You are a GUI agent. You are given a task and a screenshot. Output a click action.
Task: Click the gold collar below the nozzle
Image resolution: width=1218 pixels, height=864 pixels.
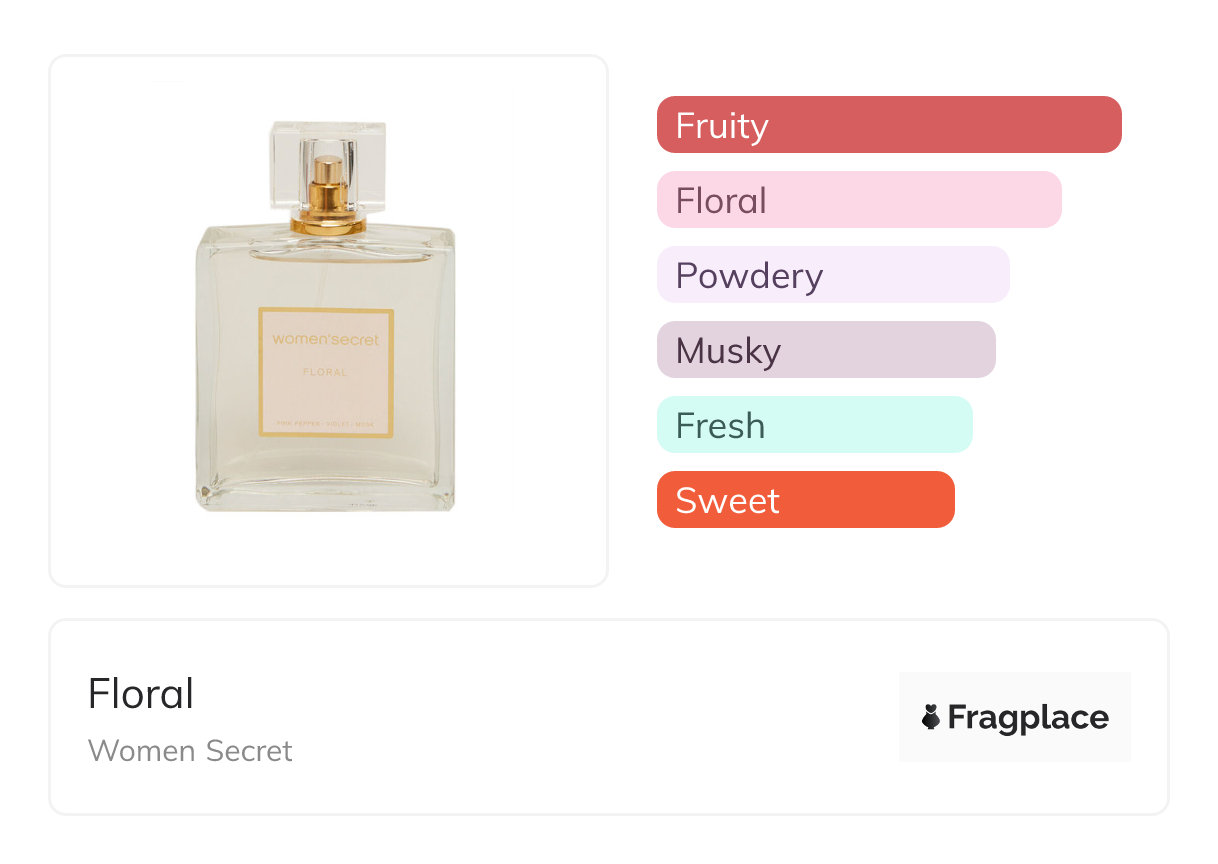[x=327, y=224]
